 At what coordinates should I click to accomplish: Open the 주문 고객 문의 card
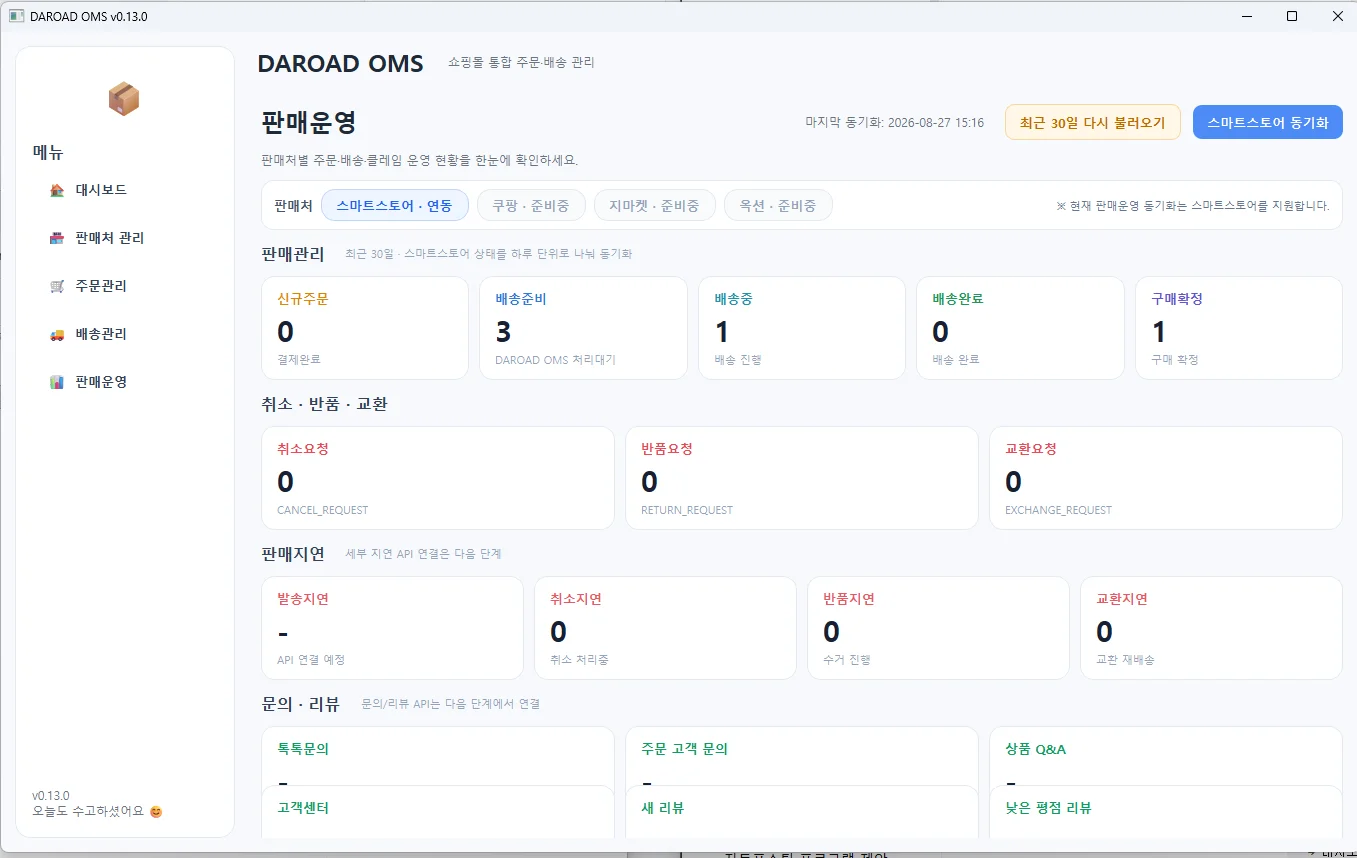(802, 756)
